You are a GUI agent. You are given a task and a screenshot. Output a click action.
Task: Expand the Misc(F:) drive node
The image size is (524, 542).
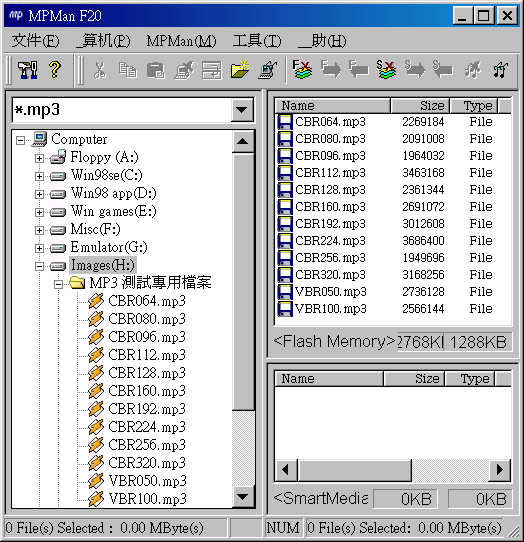pos(39,230)
